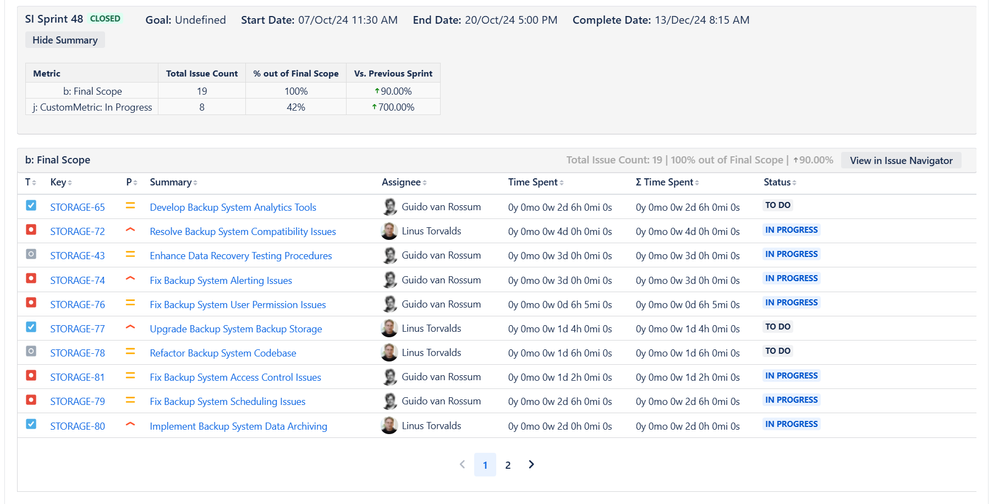The image size is (999, 504).
Task: Click the j: CustomMetric: In Progress row label
Action: [92, 107]
